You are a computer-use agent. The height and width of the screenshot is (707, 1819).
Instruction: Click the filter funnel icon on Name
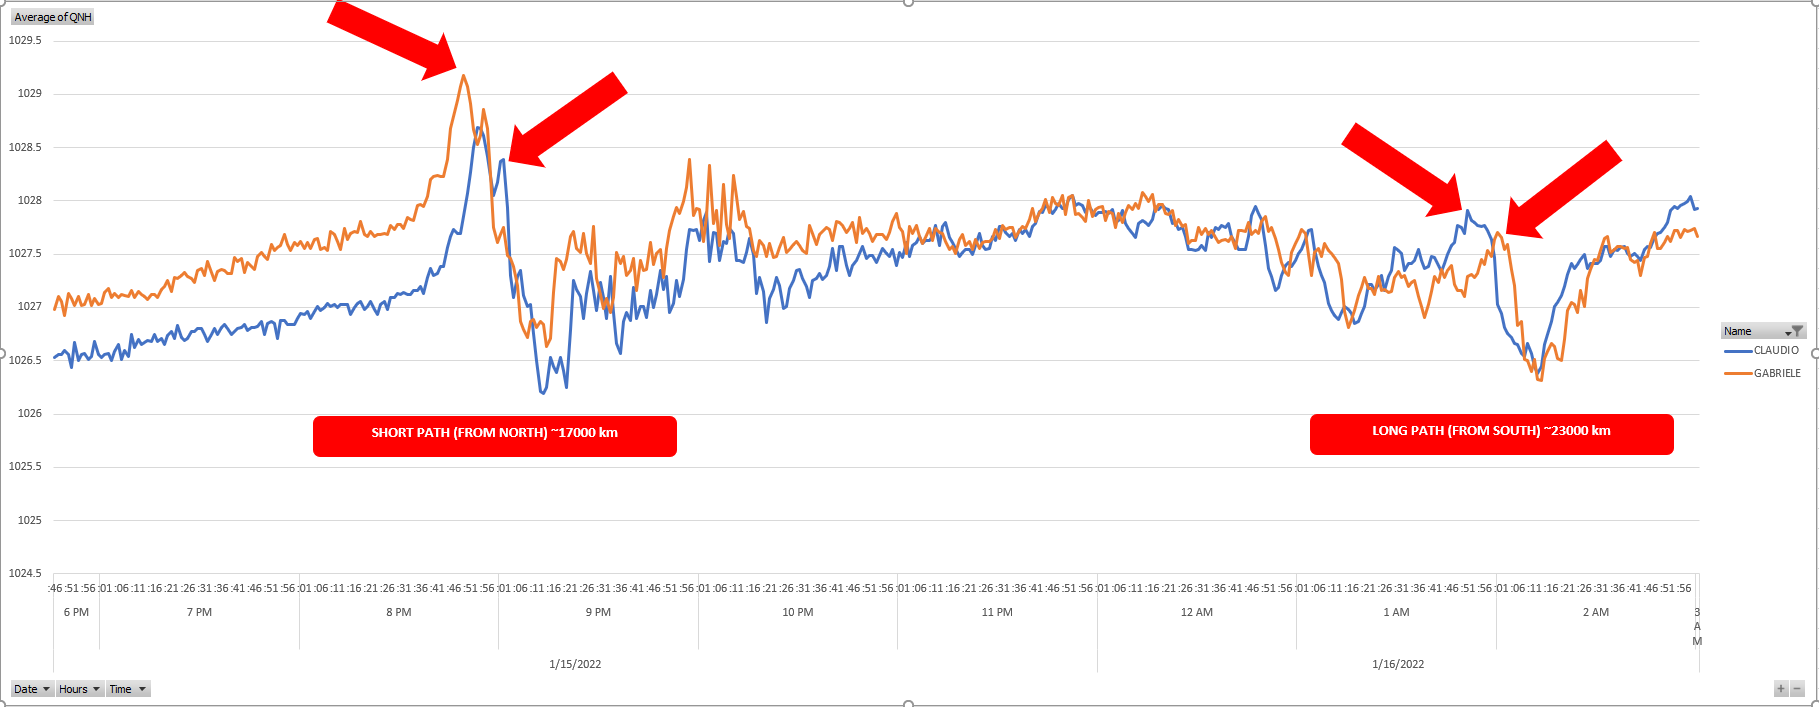1796,331
